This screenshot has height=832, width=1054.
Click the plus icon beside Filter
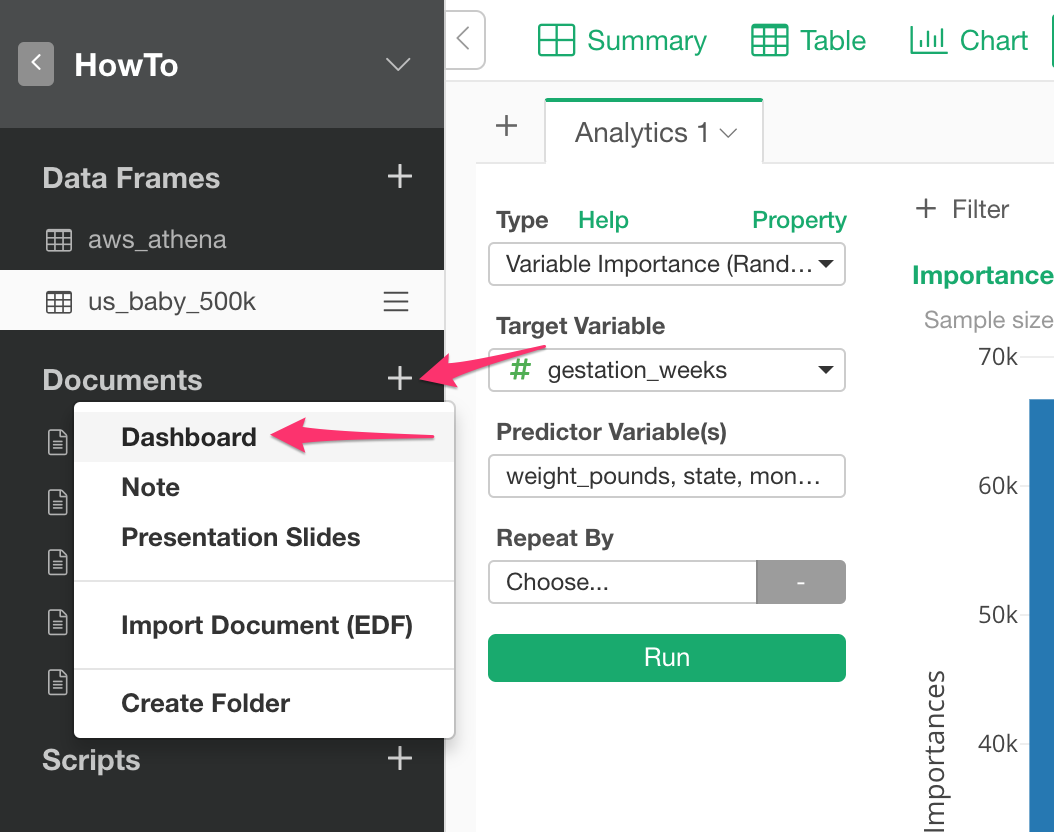(926, 208)
